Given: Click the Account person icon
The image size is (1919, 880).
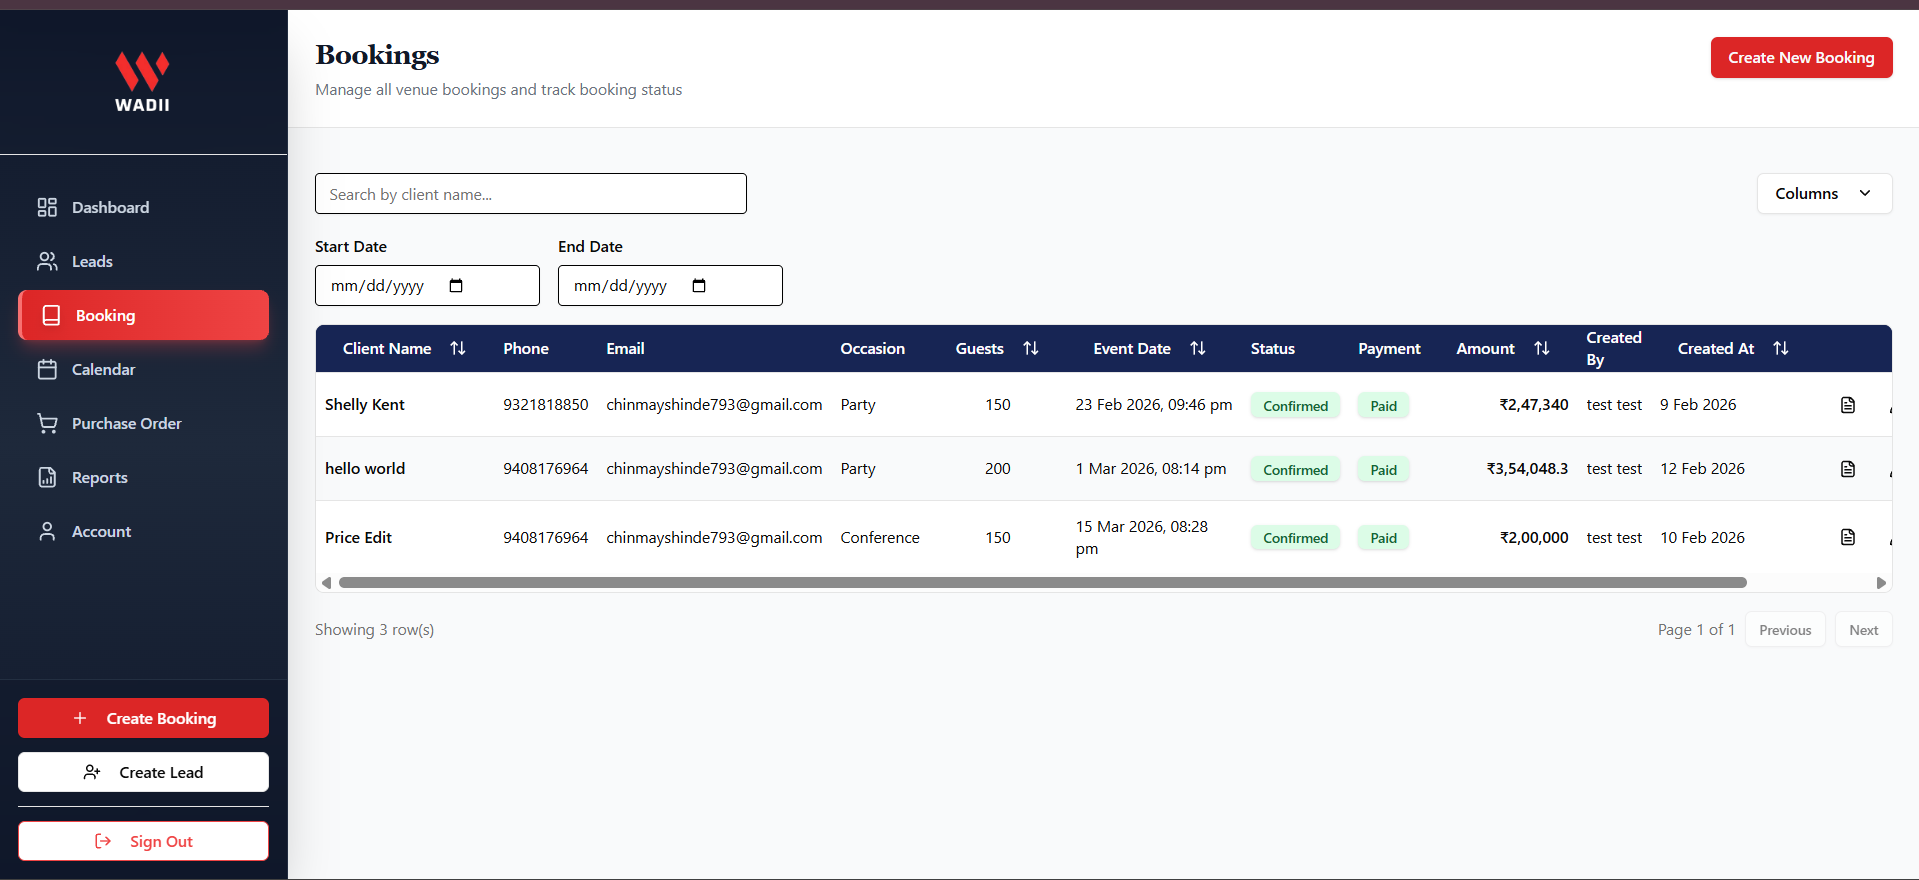Looking at the screenshot, I should coord(47,531).
